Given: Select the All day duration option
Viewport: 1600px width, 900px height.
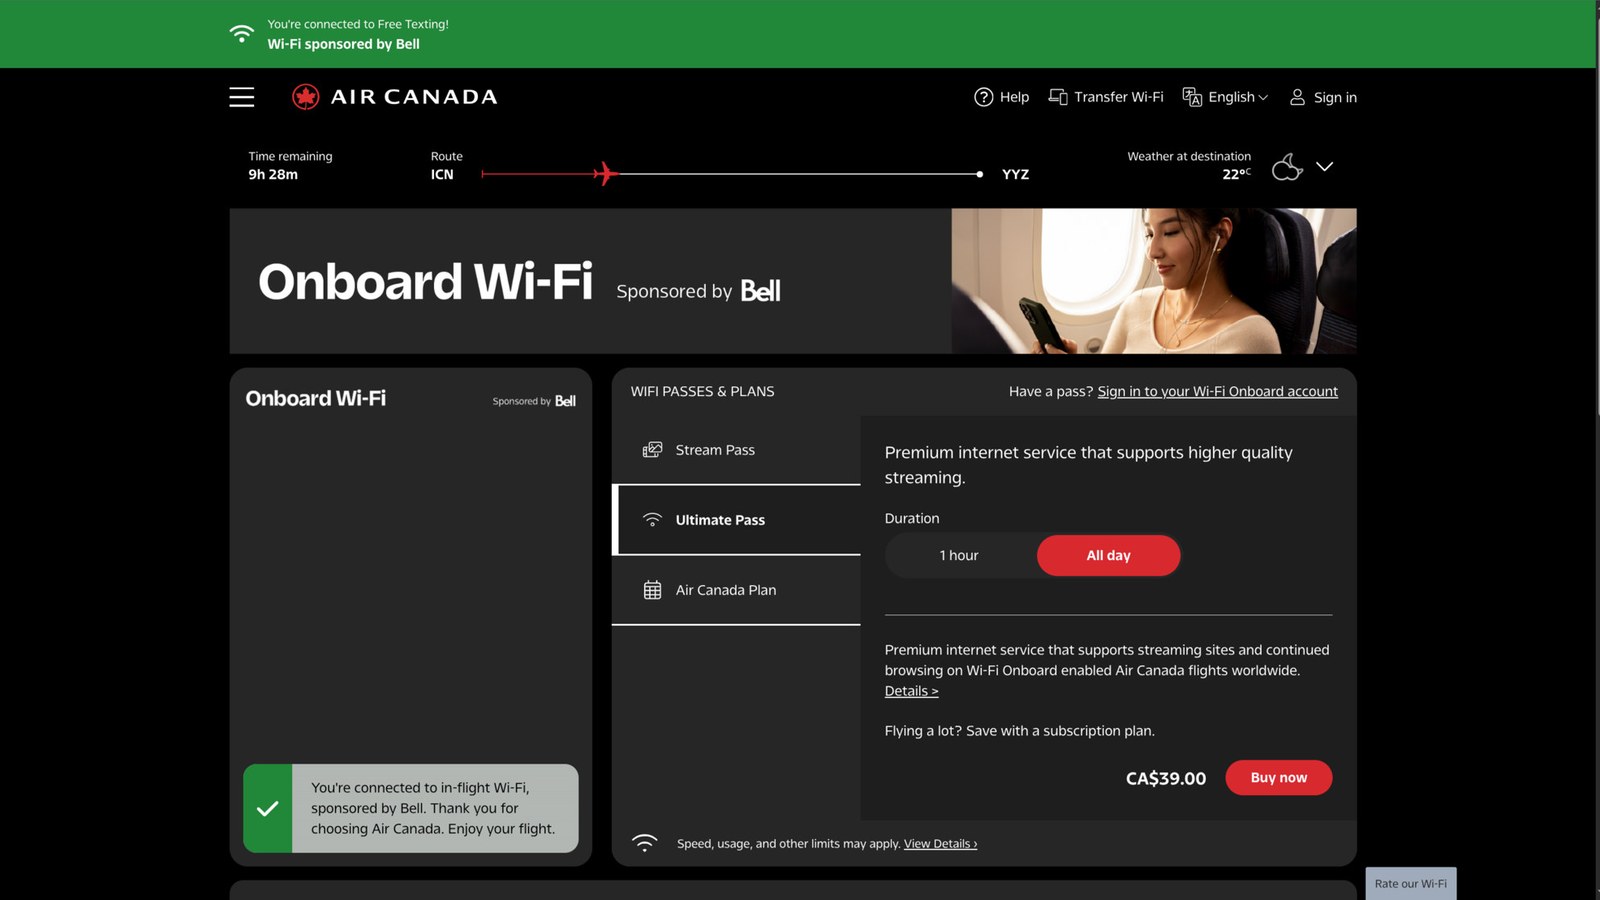Looking at the screenshot, I should [x=1108, y=555].
